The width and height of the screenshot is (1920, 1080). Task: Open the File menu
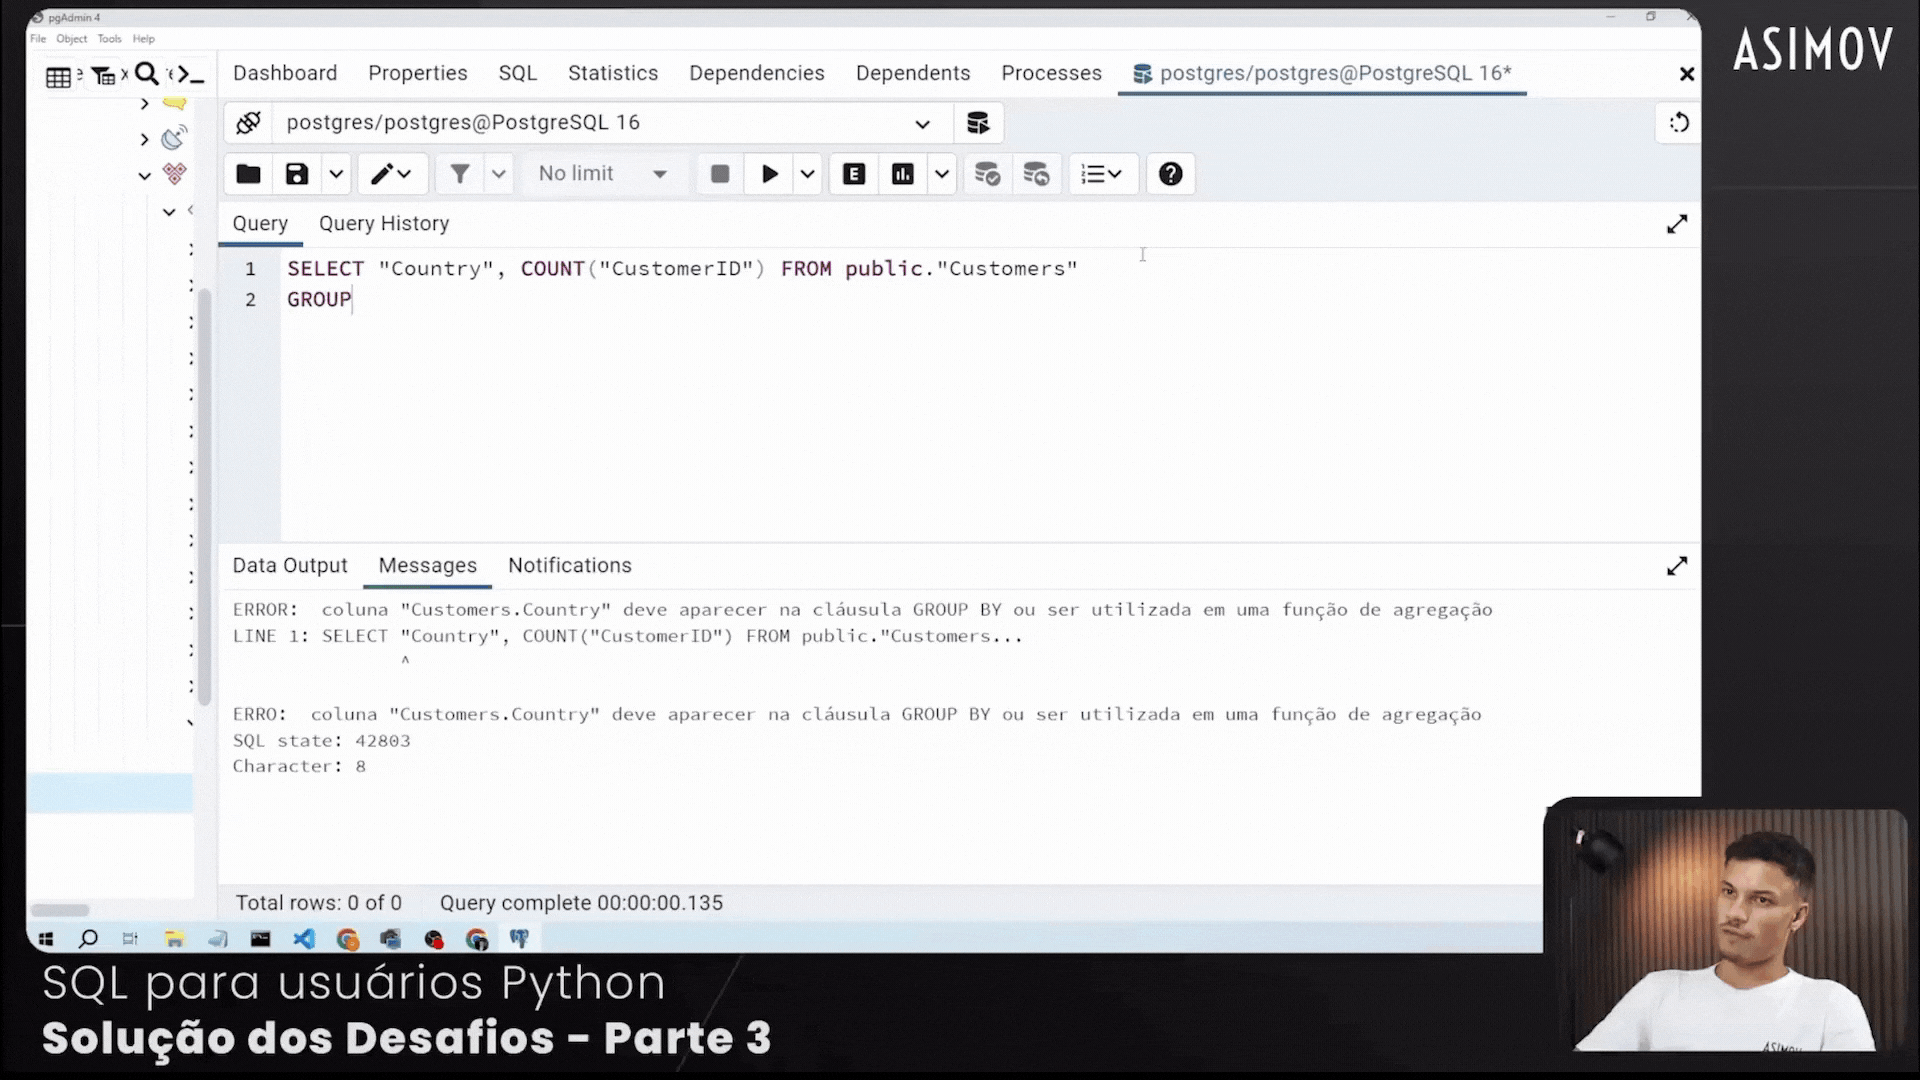(38, 39)
